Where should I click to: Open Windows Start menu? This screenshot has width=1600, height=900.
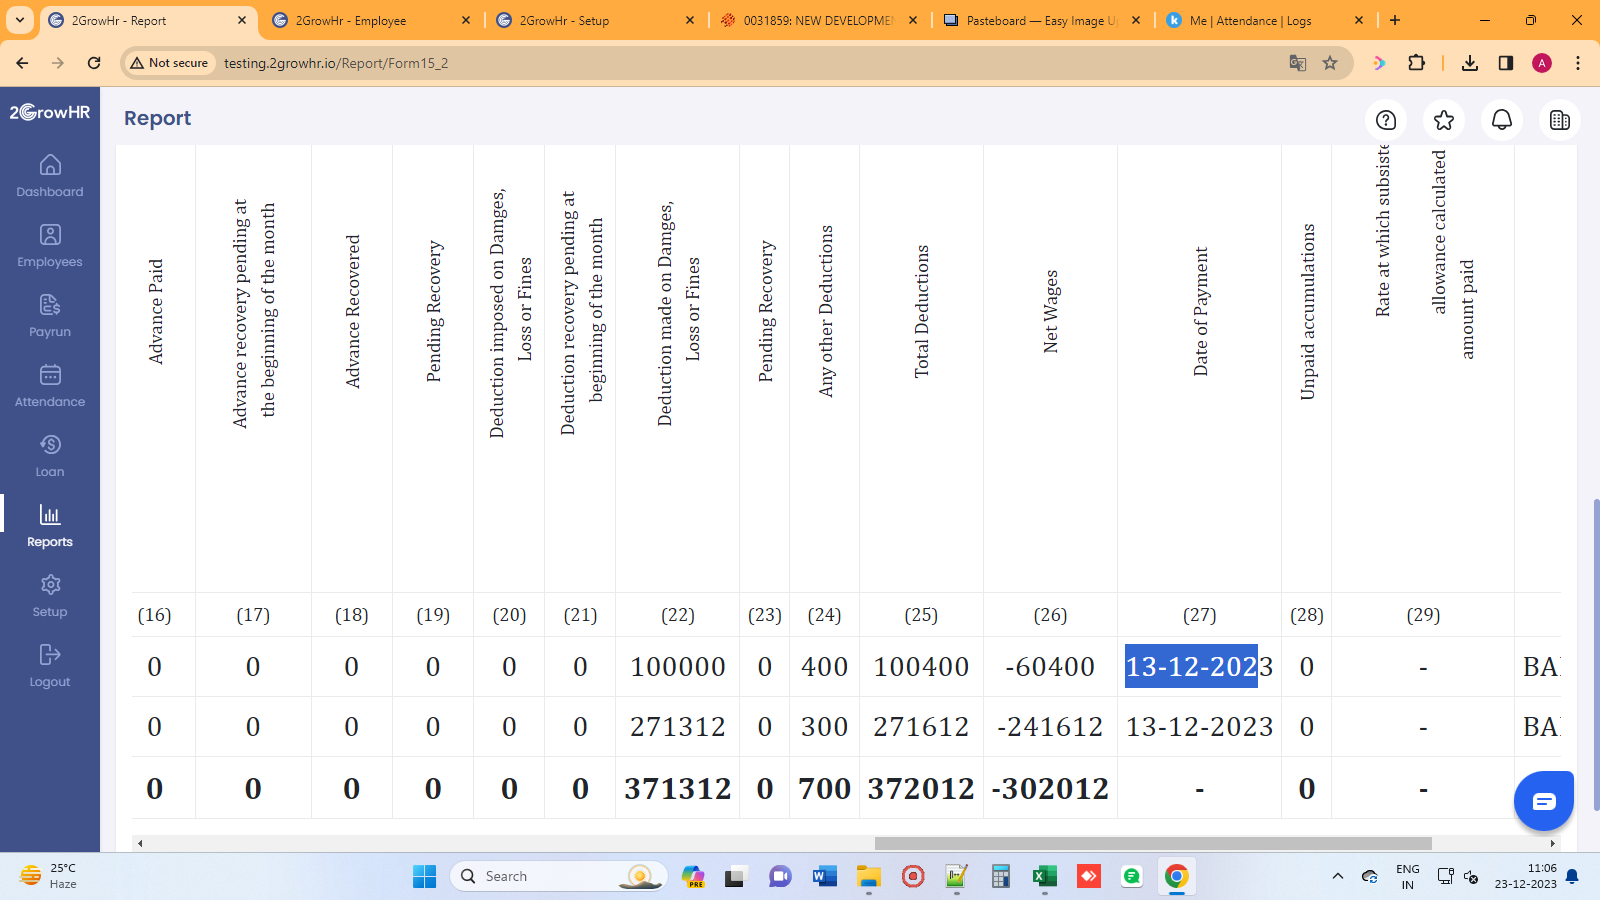point(424,876)
